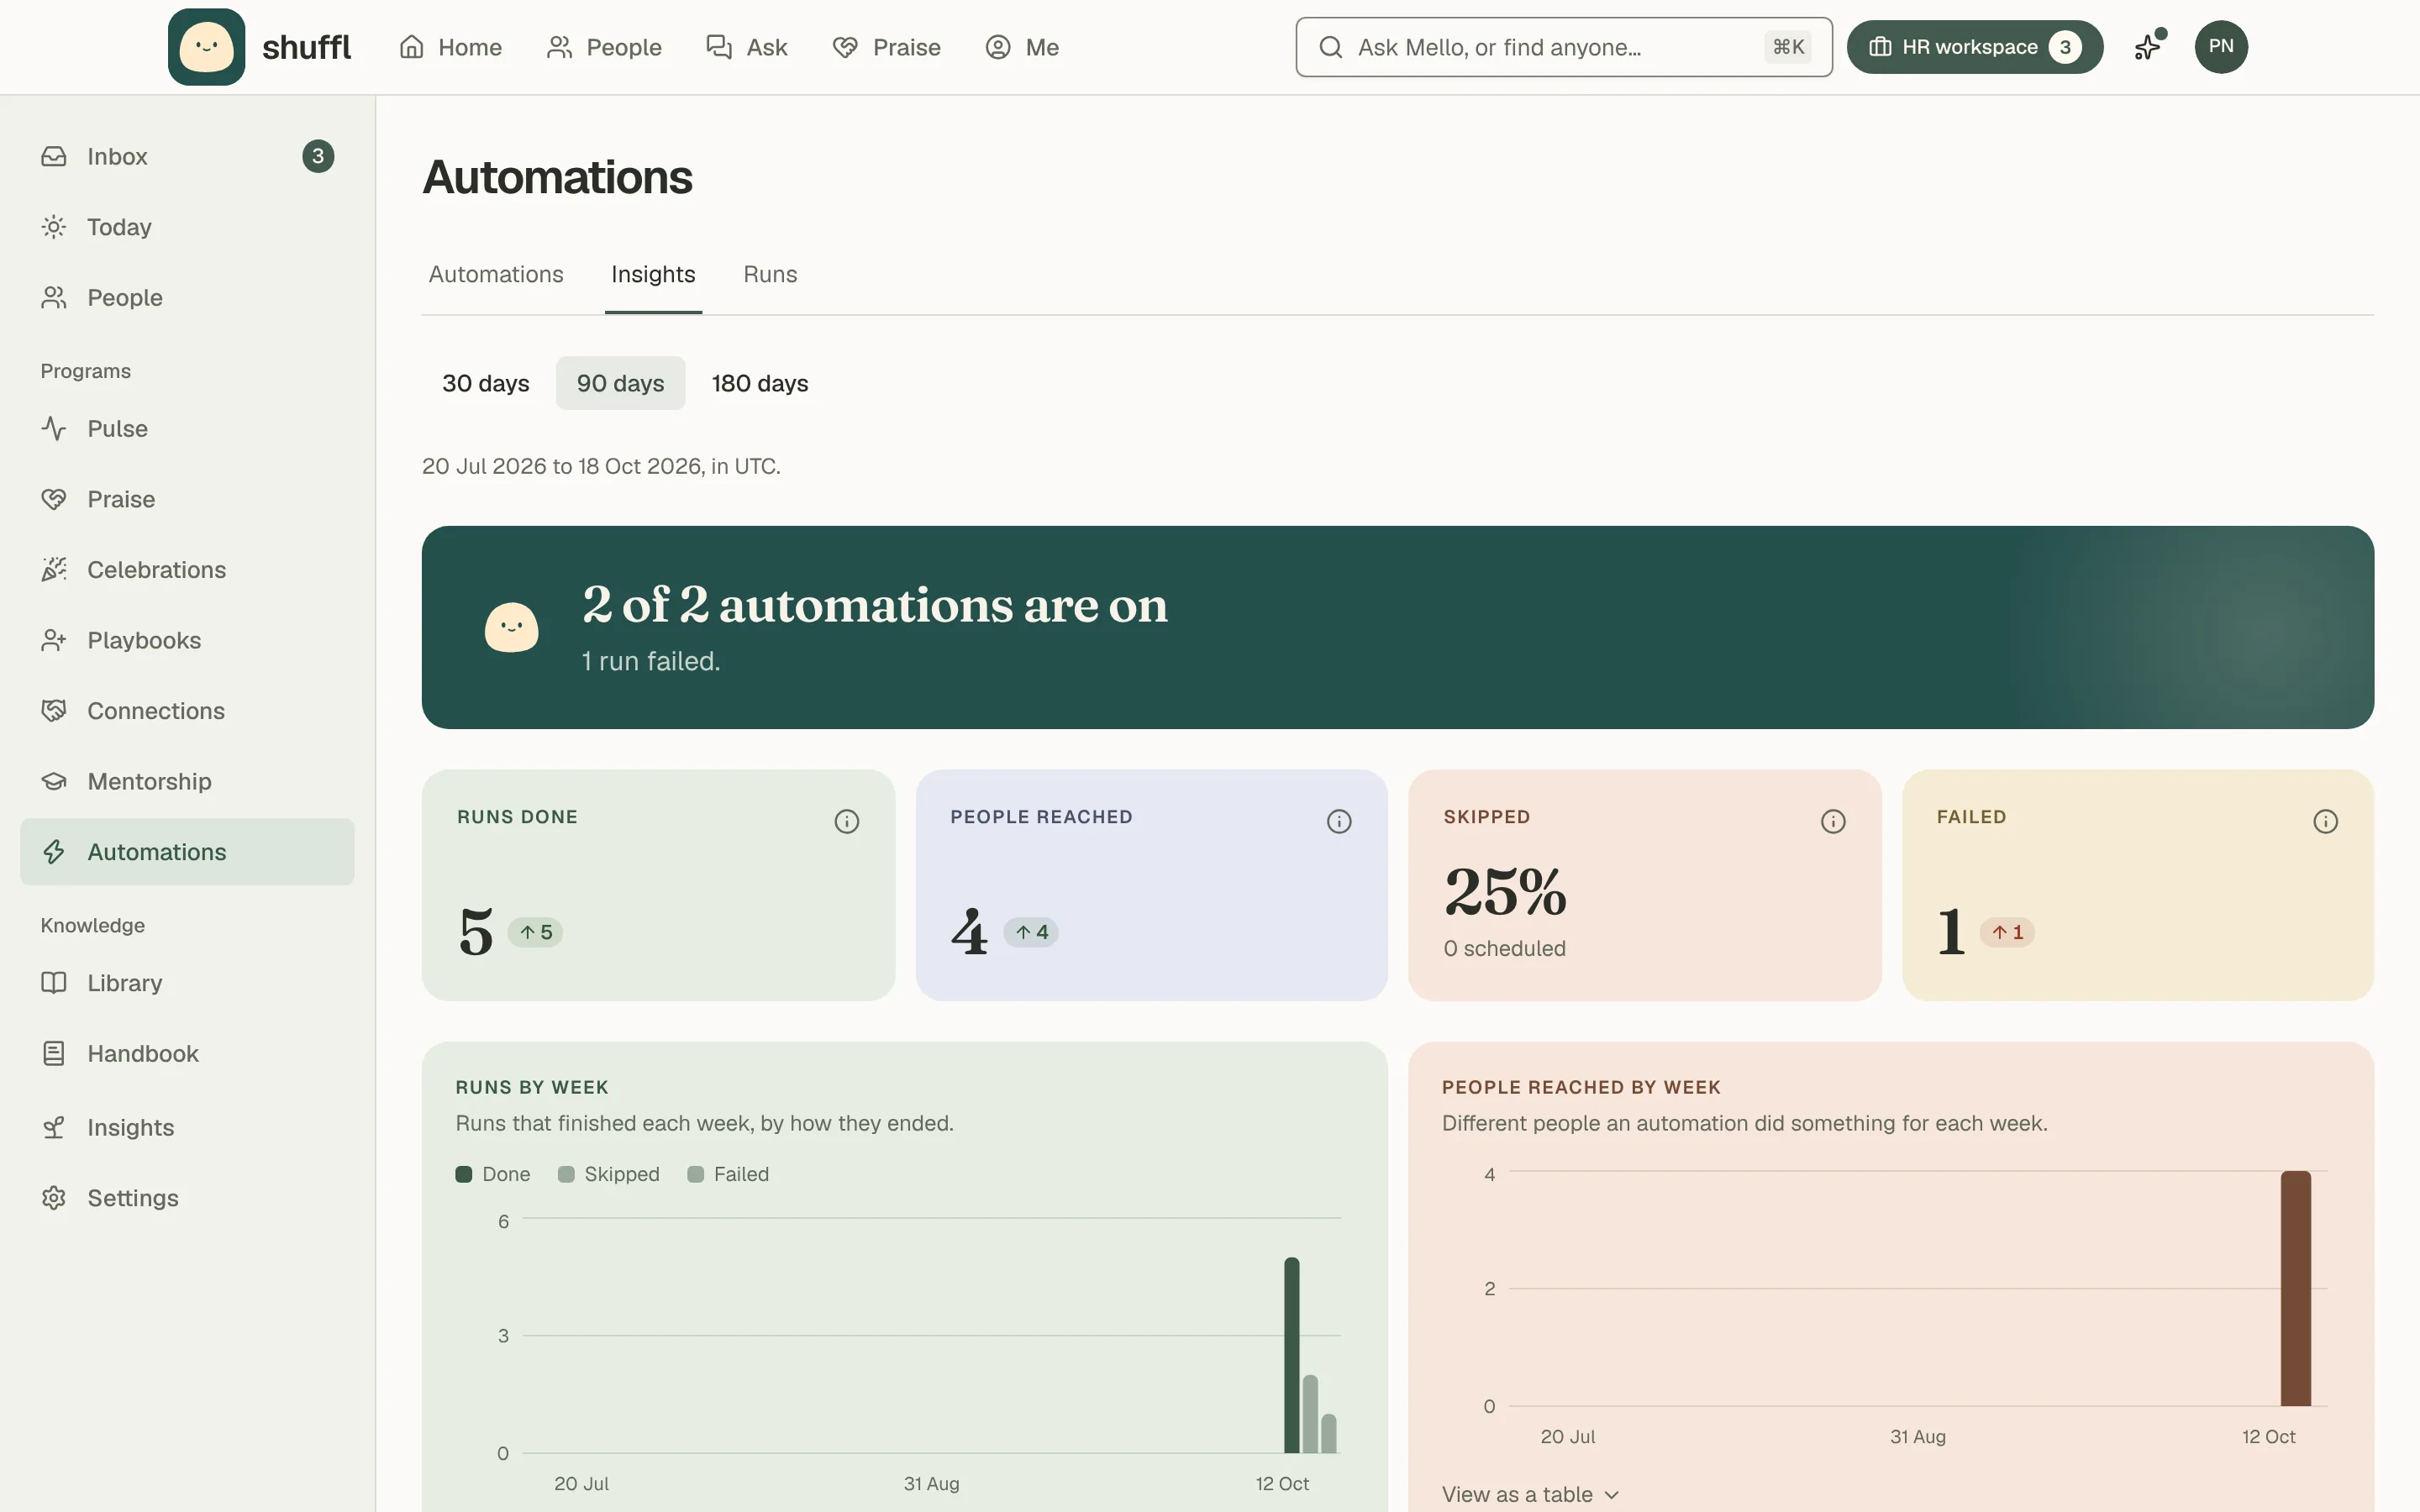Image resolution: width=2420 pixels, height=1512 pixels.
Task: Switch to the Insights tab
Action: pyautogui.click(x=653, y=274)
